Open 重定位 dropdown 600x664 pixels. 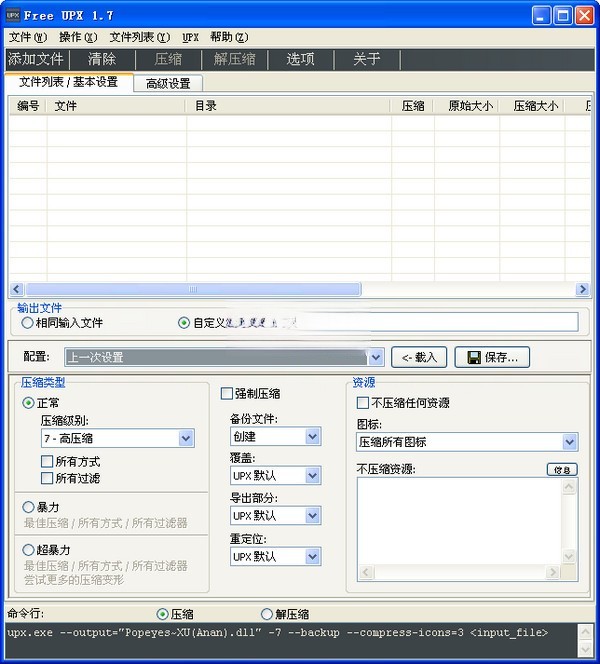(276, 556)
